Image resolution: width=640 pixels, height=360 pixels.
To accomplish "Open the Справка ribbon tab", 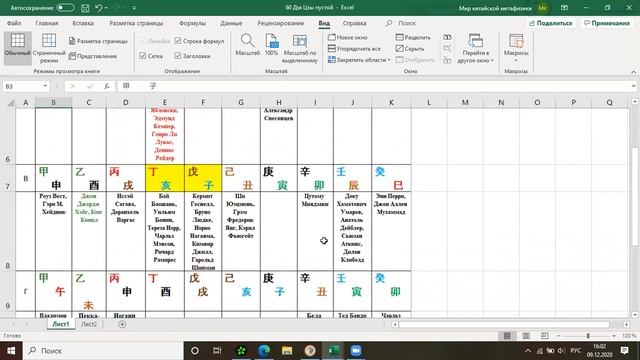I will pyautogui.click(x=354, y=23).
